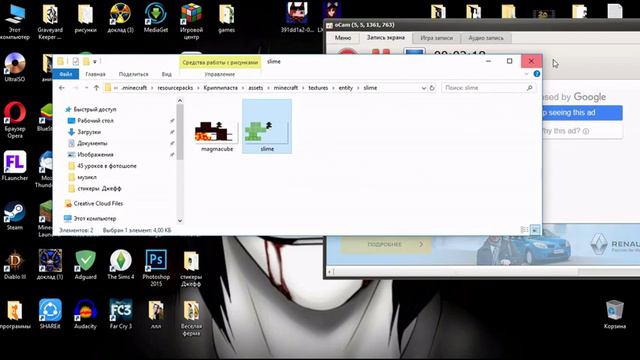The width and height of the screenshot is (640, 360).
Task: Switch to the Главная ribbon tab
Action: (x=96, y=74)
